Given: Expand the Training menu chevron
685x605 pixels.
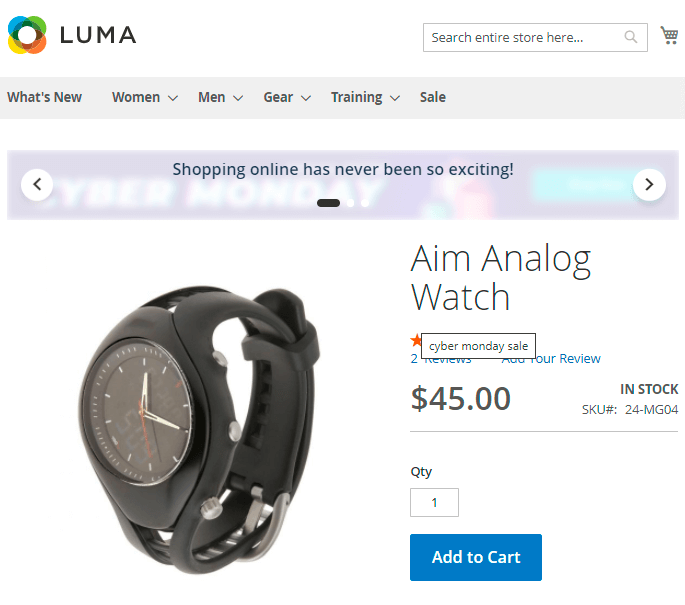Looking at the screenshot, I should [x=394, y=98].
